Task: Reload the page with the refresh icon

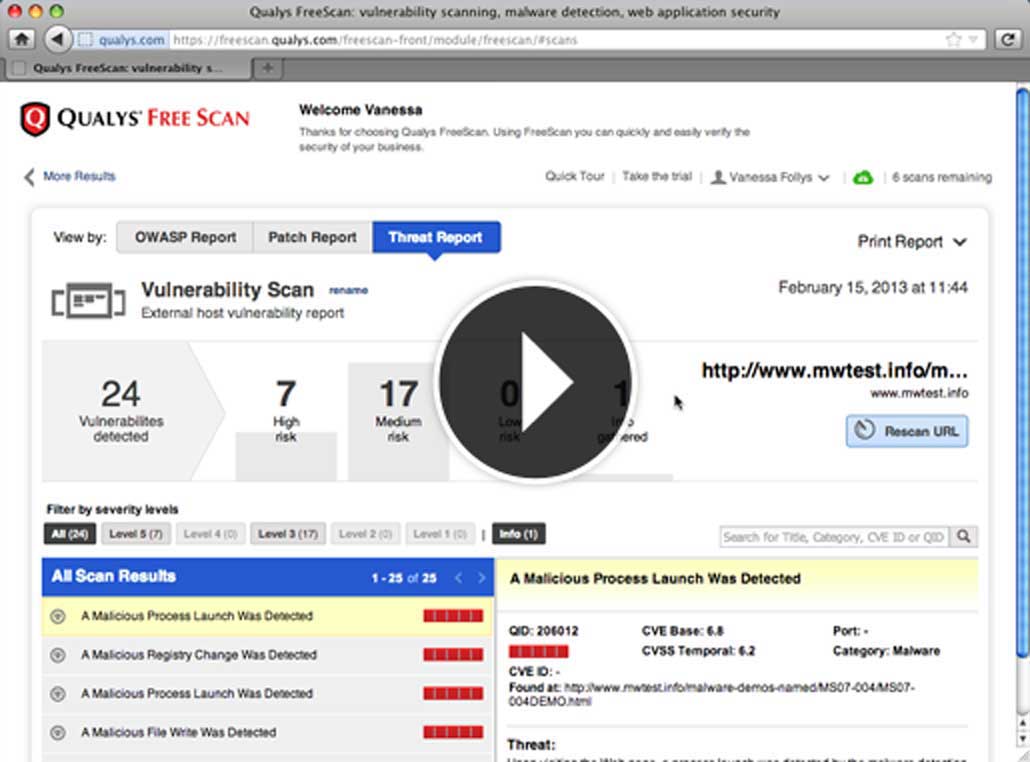Action: (x=1008, y=39)
